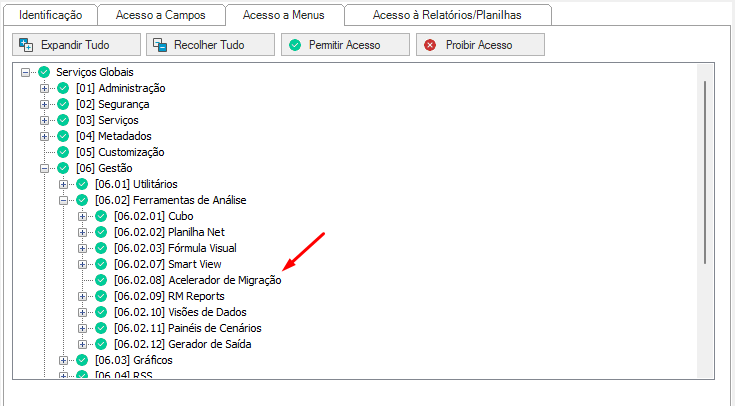735x406 pixels.
Task: Click green status icon of Painéis de Cenários
Action: (101, 328)
